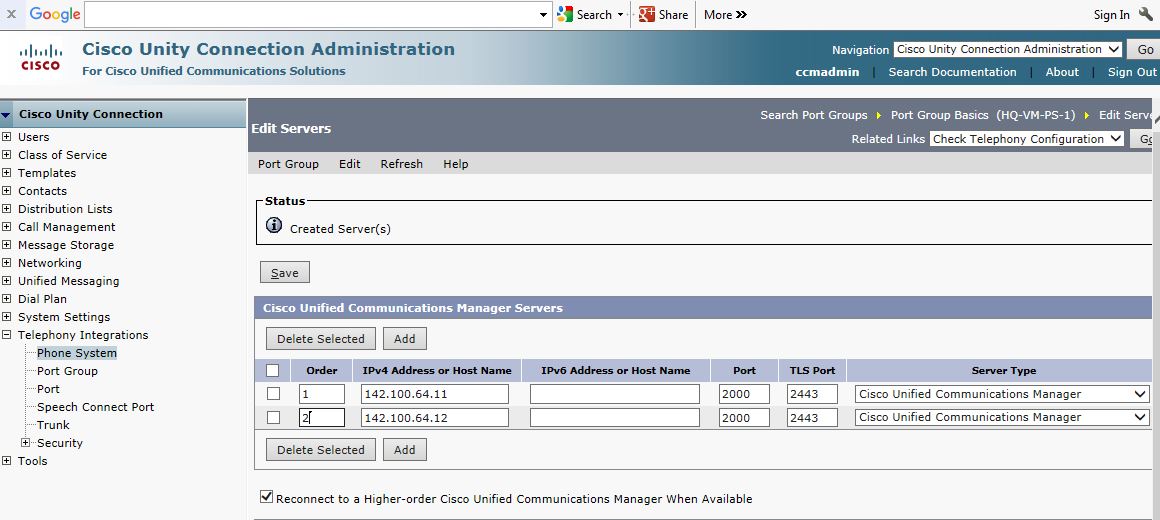Open the Port Group menu

288,164
